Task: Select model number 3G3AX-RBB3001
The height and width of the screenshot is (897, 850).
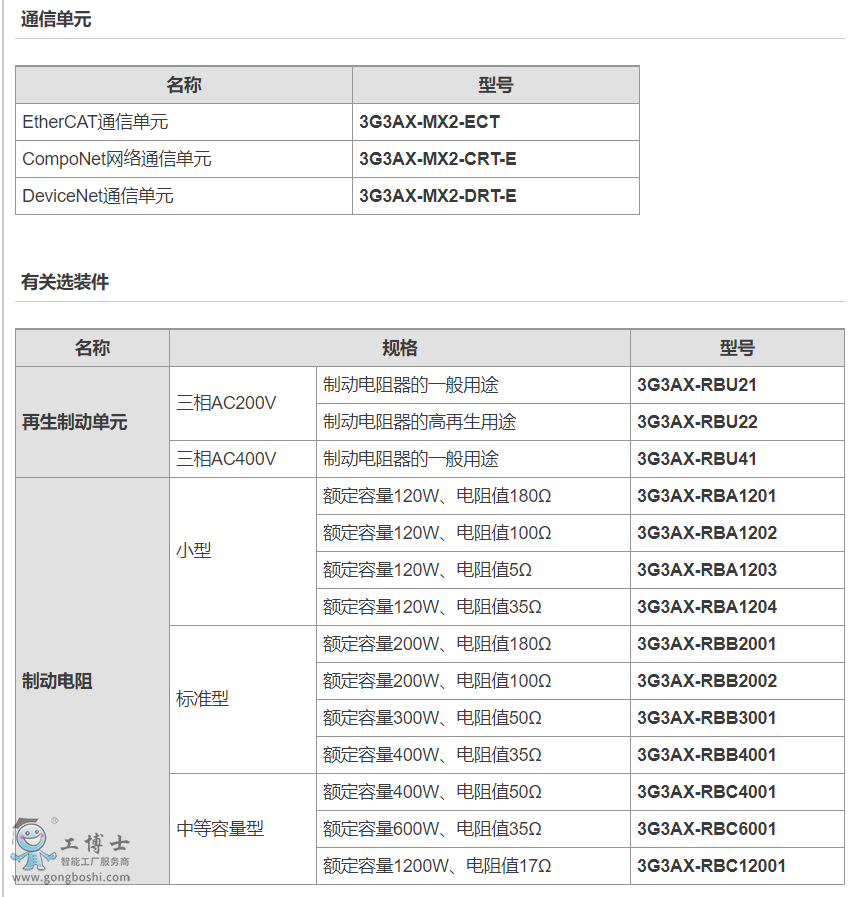Action: pyautogui.click(x=706, y=718)
